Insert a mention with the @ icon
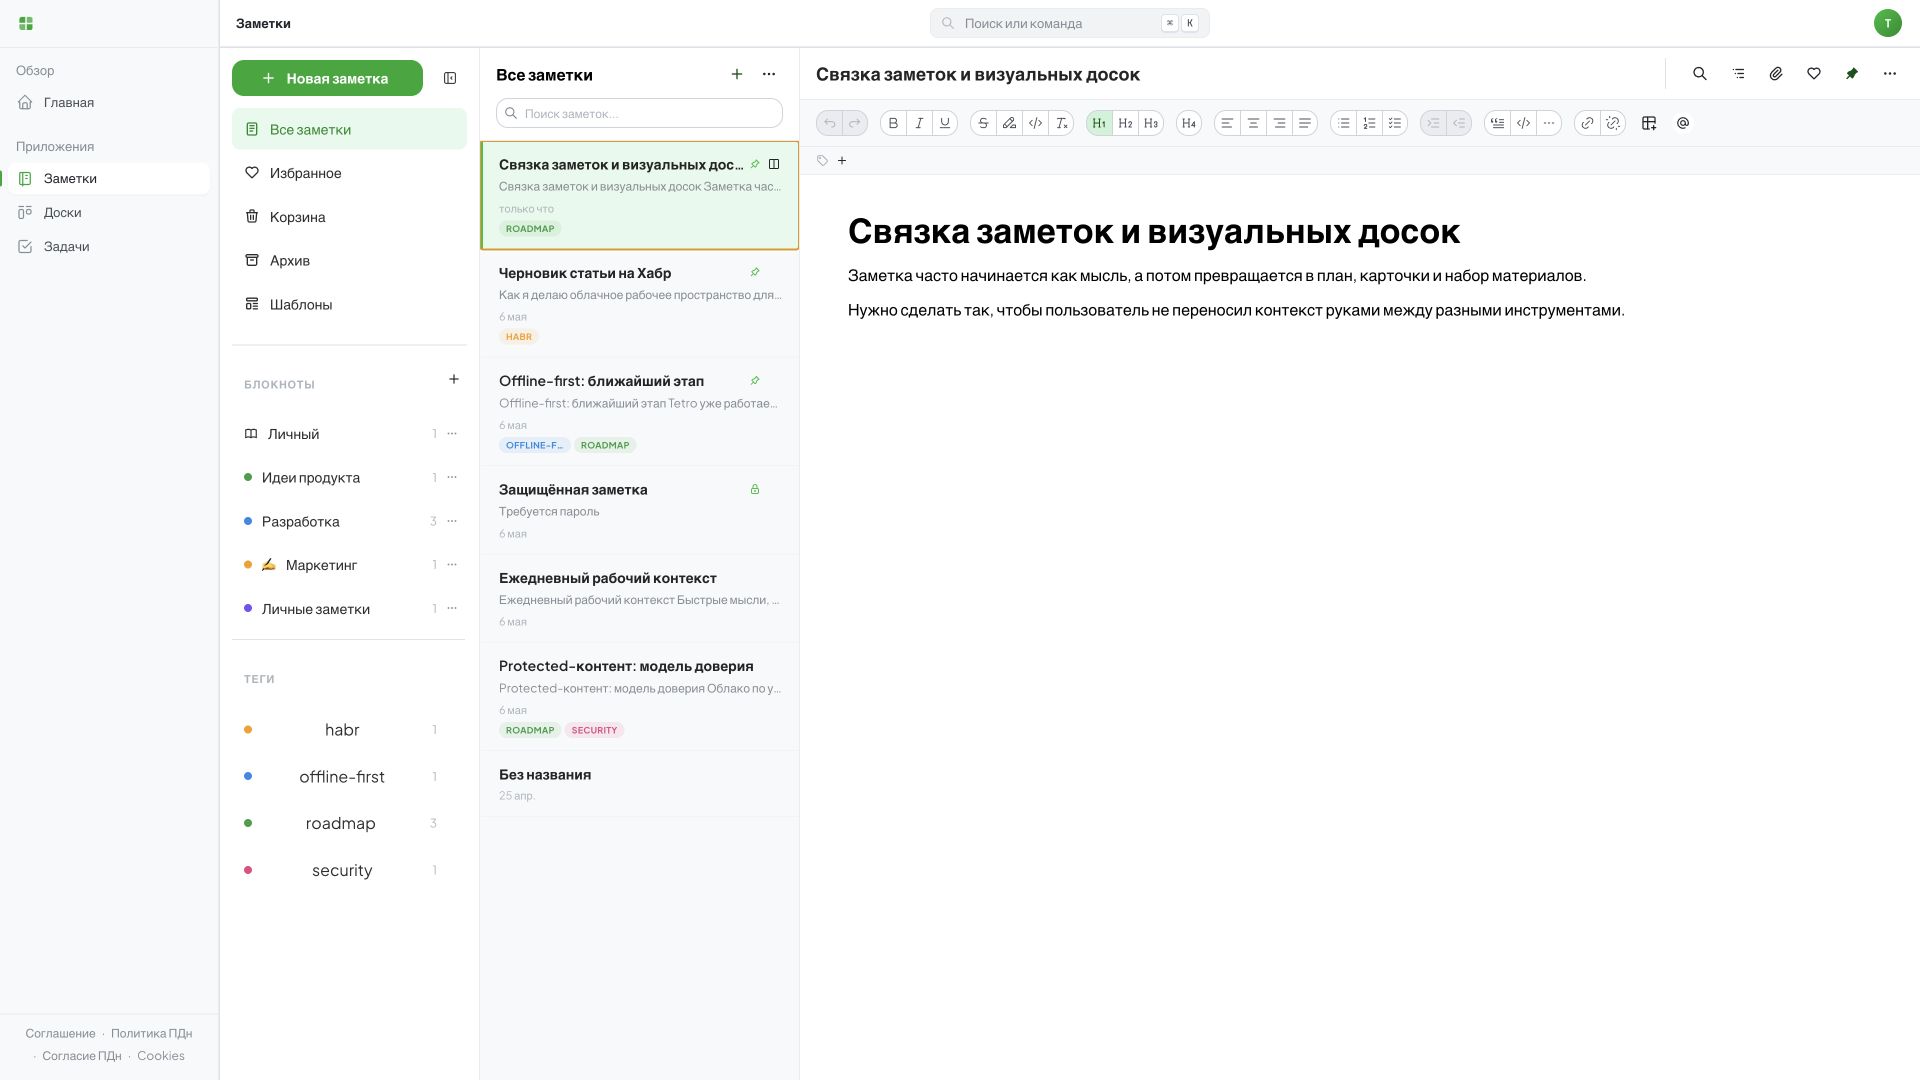 pyautogui.click(x=1683, y=123)
